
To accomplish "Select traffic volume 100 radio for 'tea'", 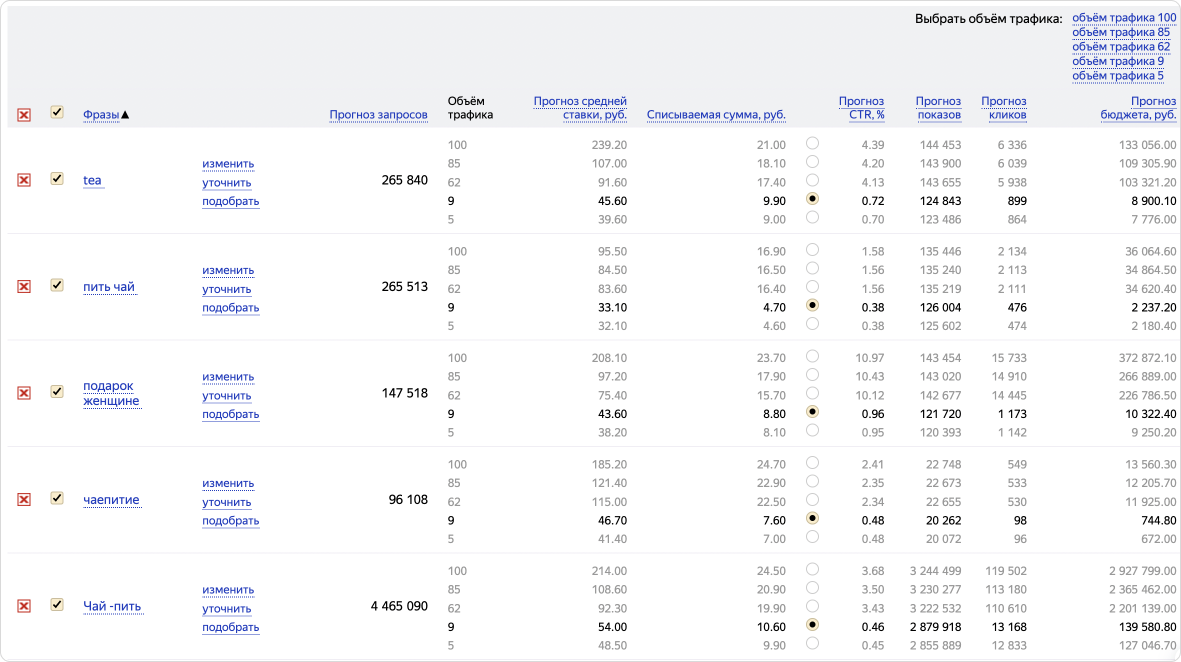I will tap(812, 143).
